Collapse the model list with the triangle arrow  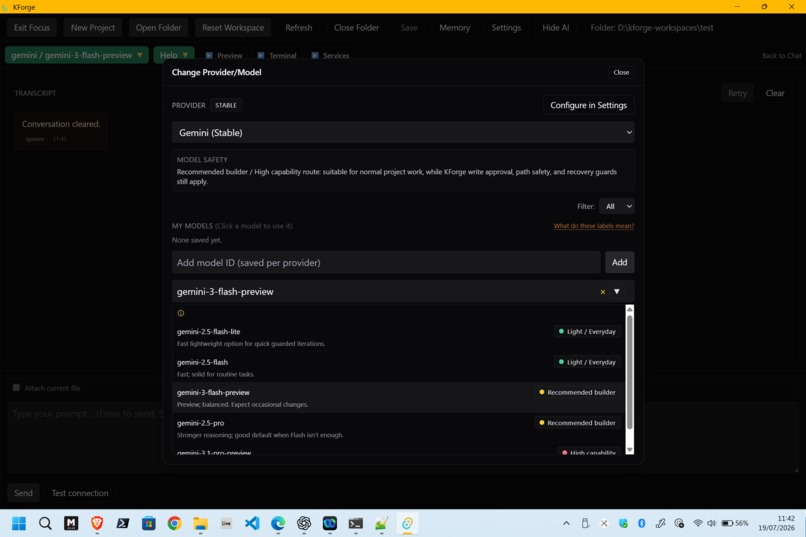click(x=617, y=292)
